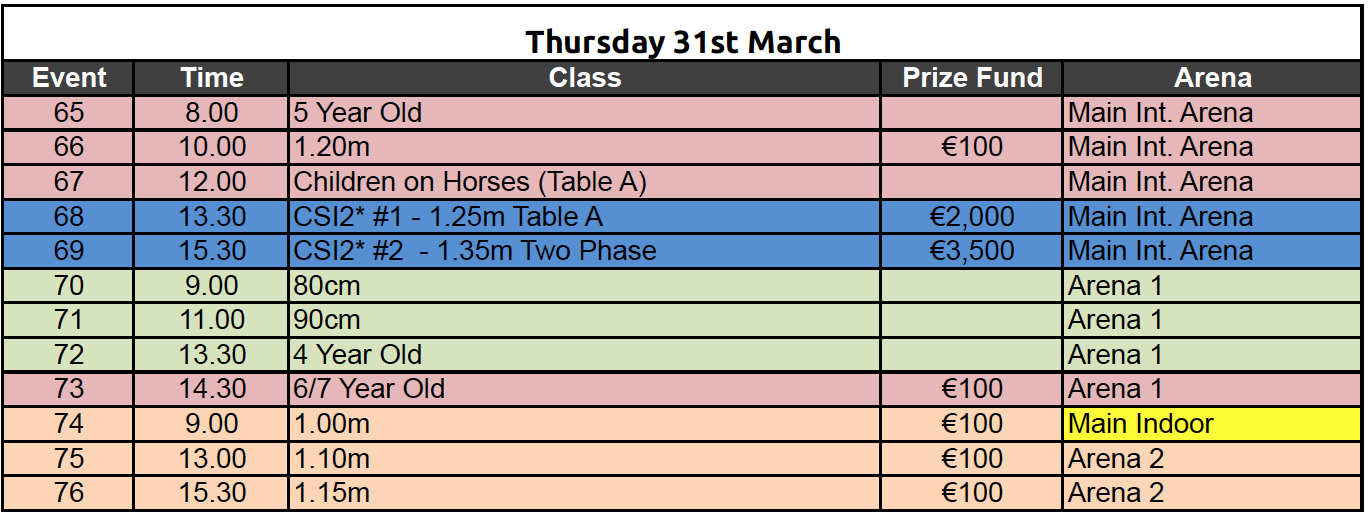1369x518 pixels.
Task: Select the Class column header
Action: [x=585, y=78]
